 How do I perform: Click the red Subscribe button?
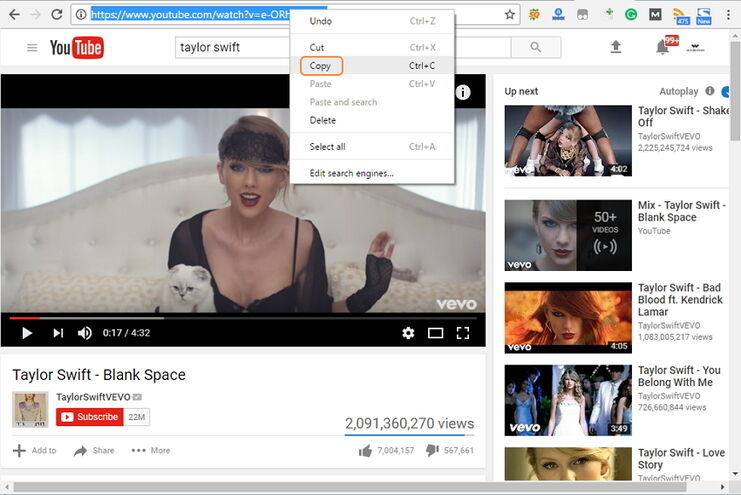[90, 417]
